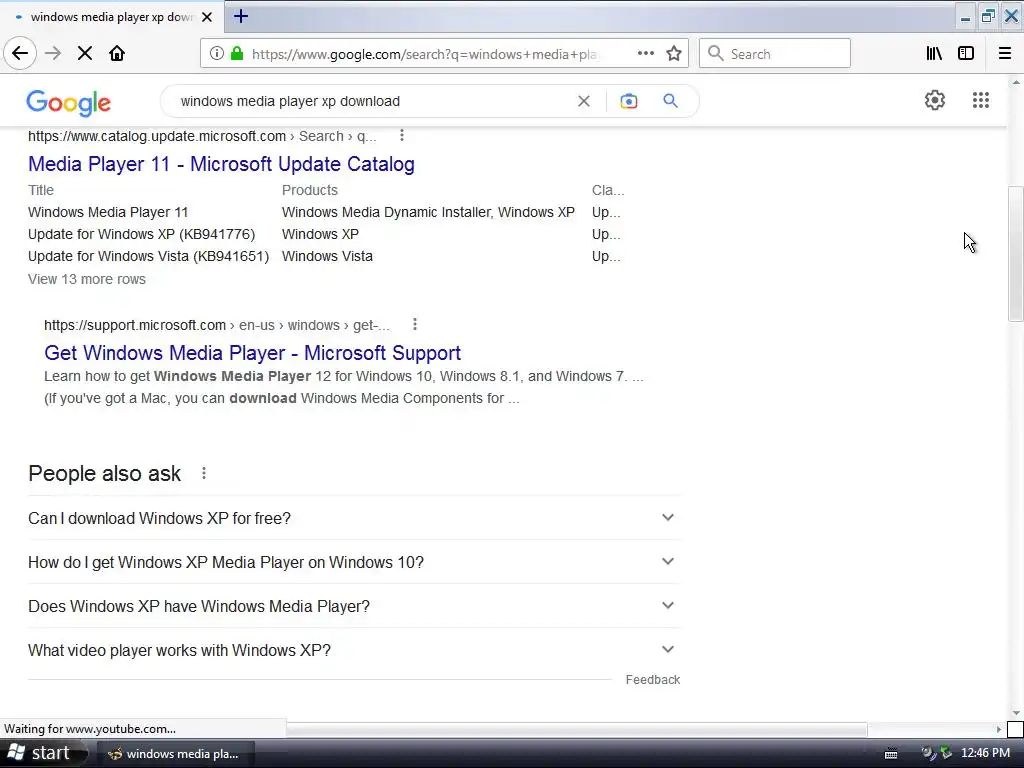Image resolution: width=1024 pixels, height=768 pixels.
Task: Open a new tab with the plus button
Action: tap(241, 16)
